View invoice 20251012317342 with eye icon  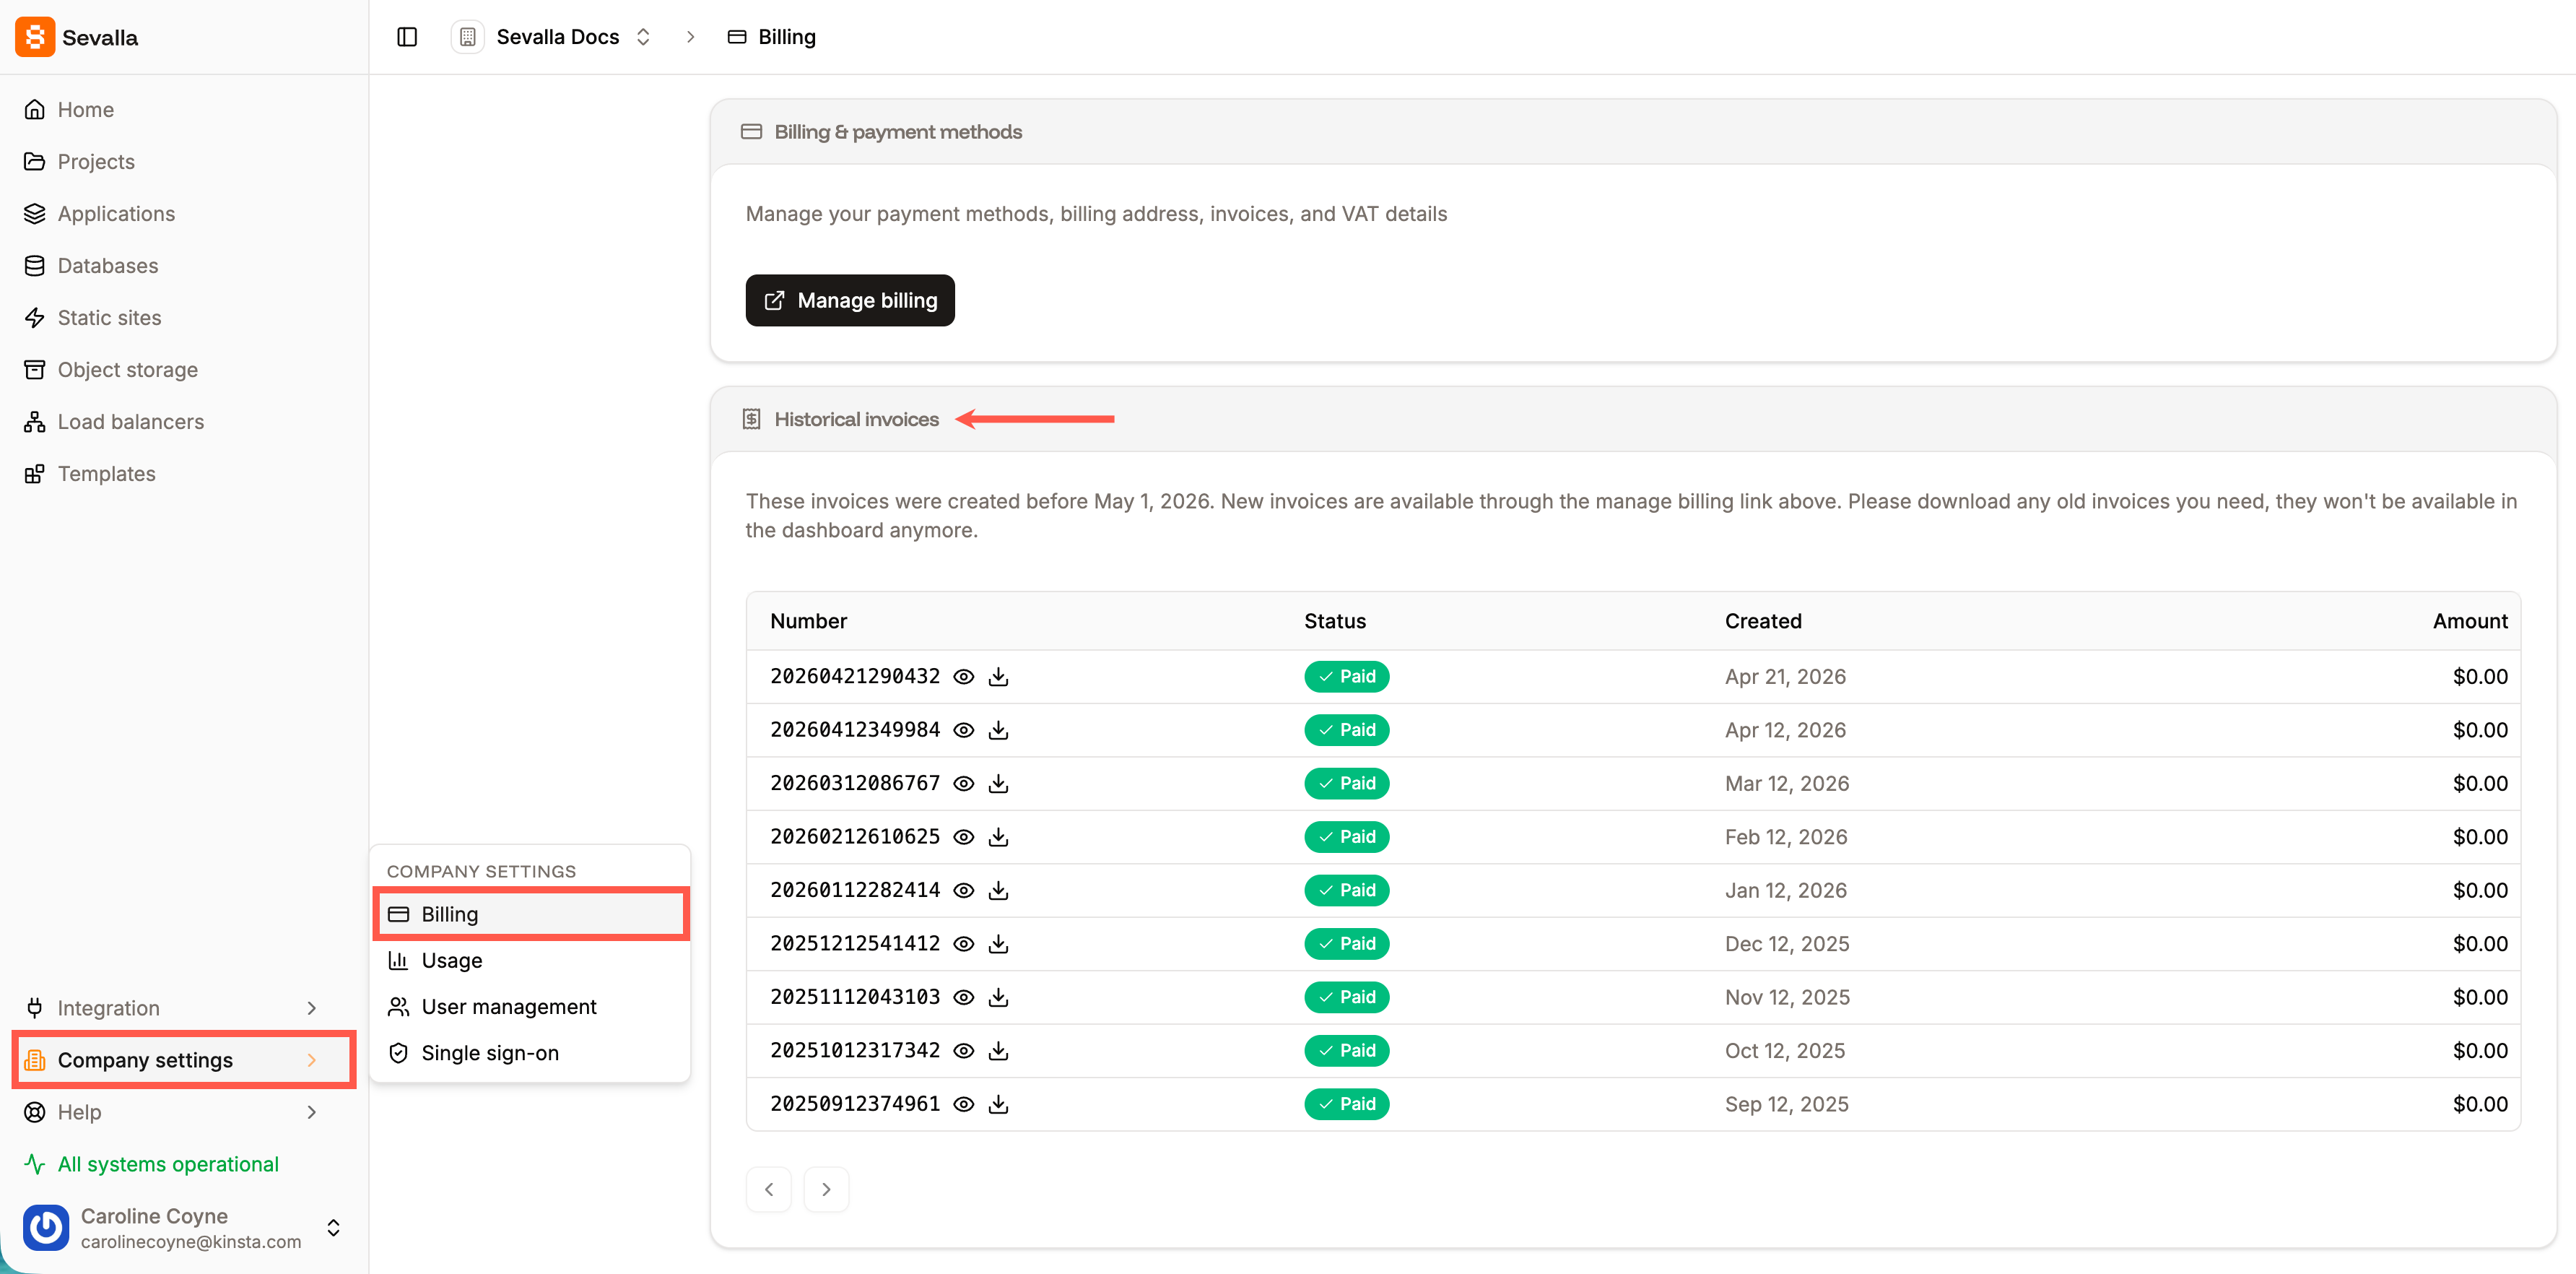click(x=963, y=1051)
